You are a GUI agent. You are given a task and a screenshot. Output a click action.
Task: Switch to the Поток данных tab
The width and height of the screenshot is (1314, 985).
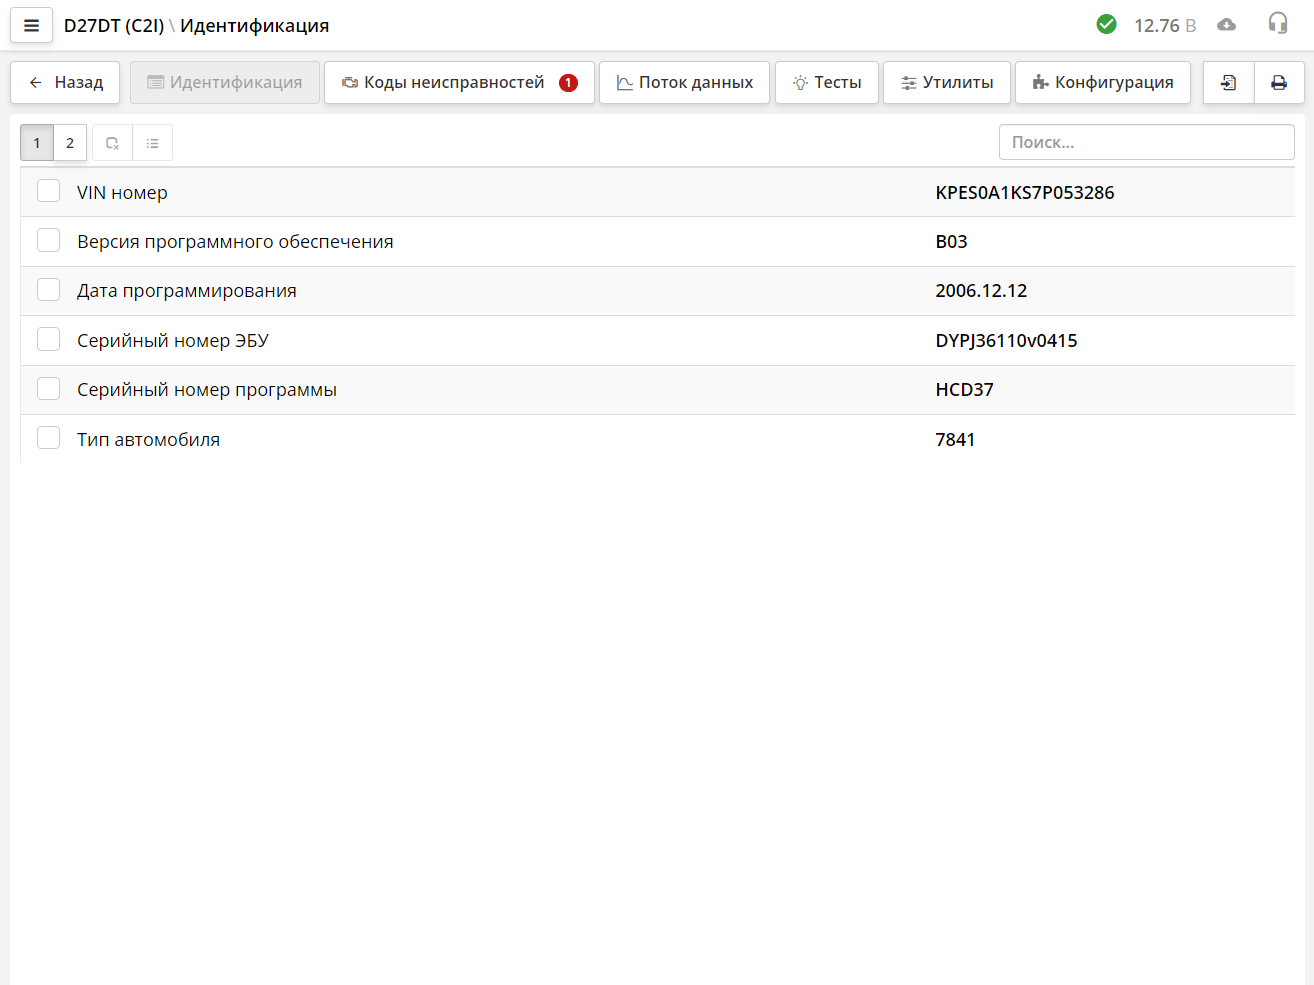tap(684, 83)
